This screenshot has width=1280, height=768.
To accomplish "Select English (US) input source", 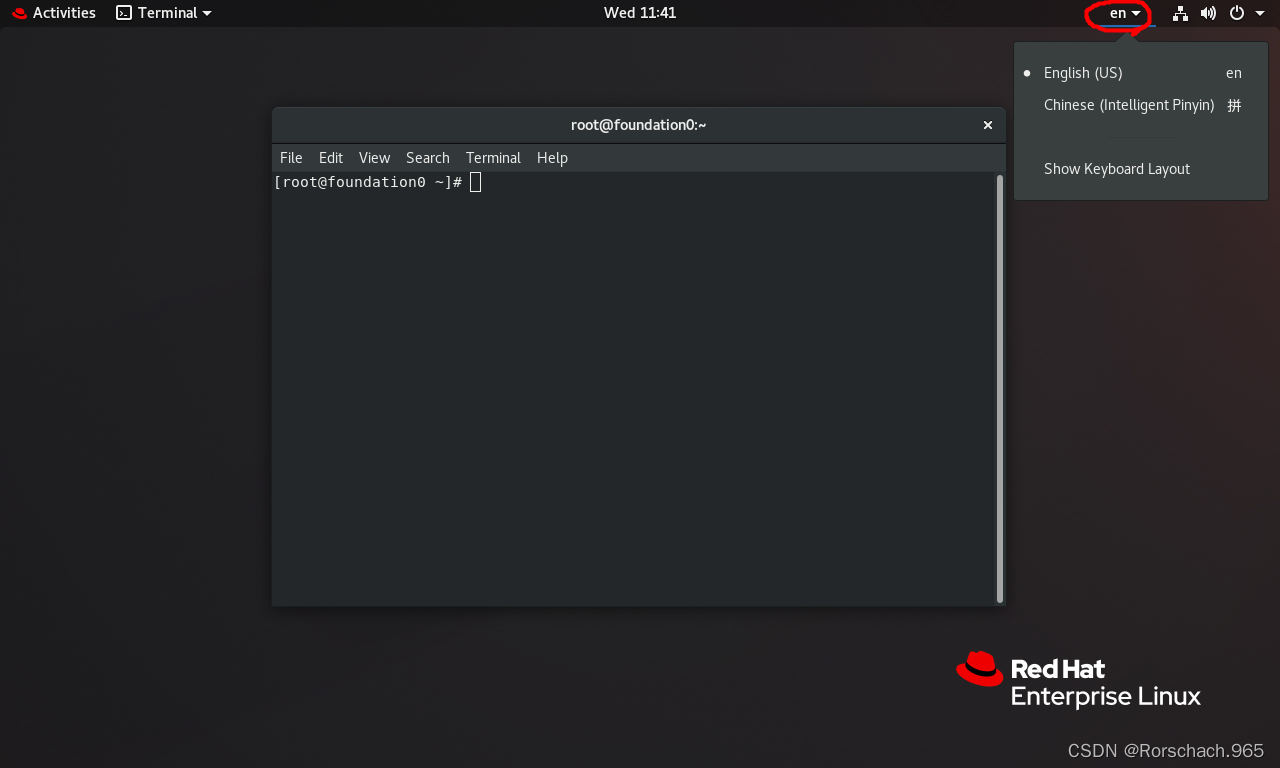I will (1083, 72).
